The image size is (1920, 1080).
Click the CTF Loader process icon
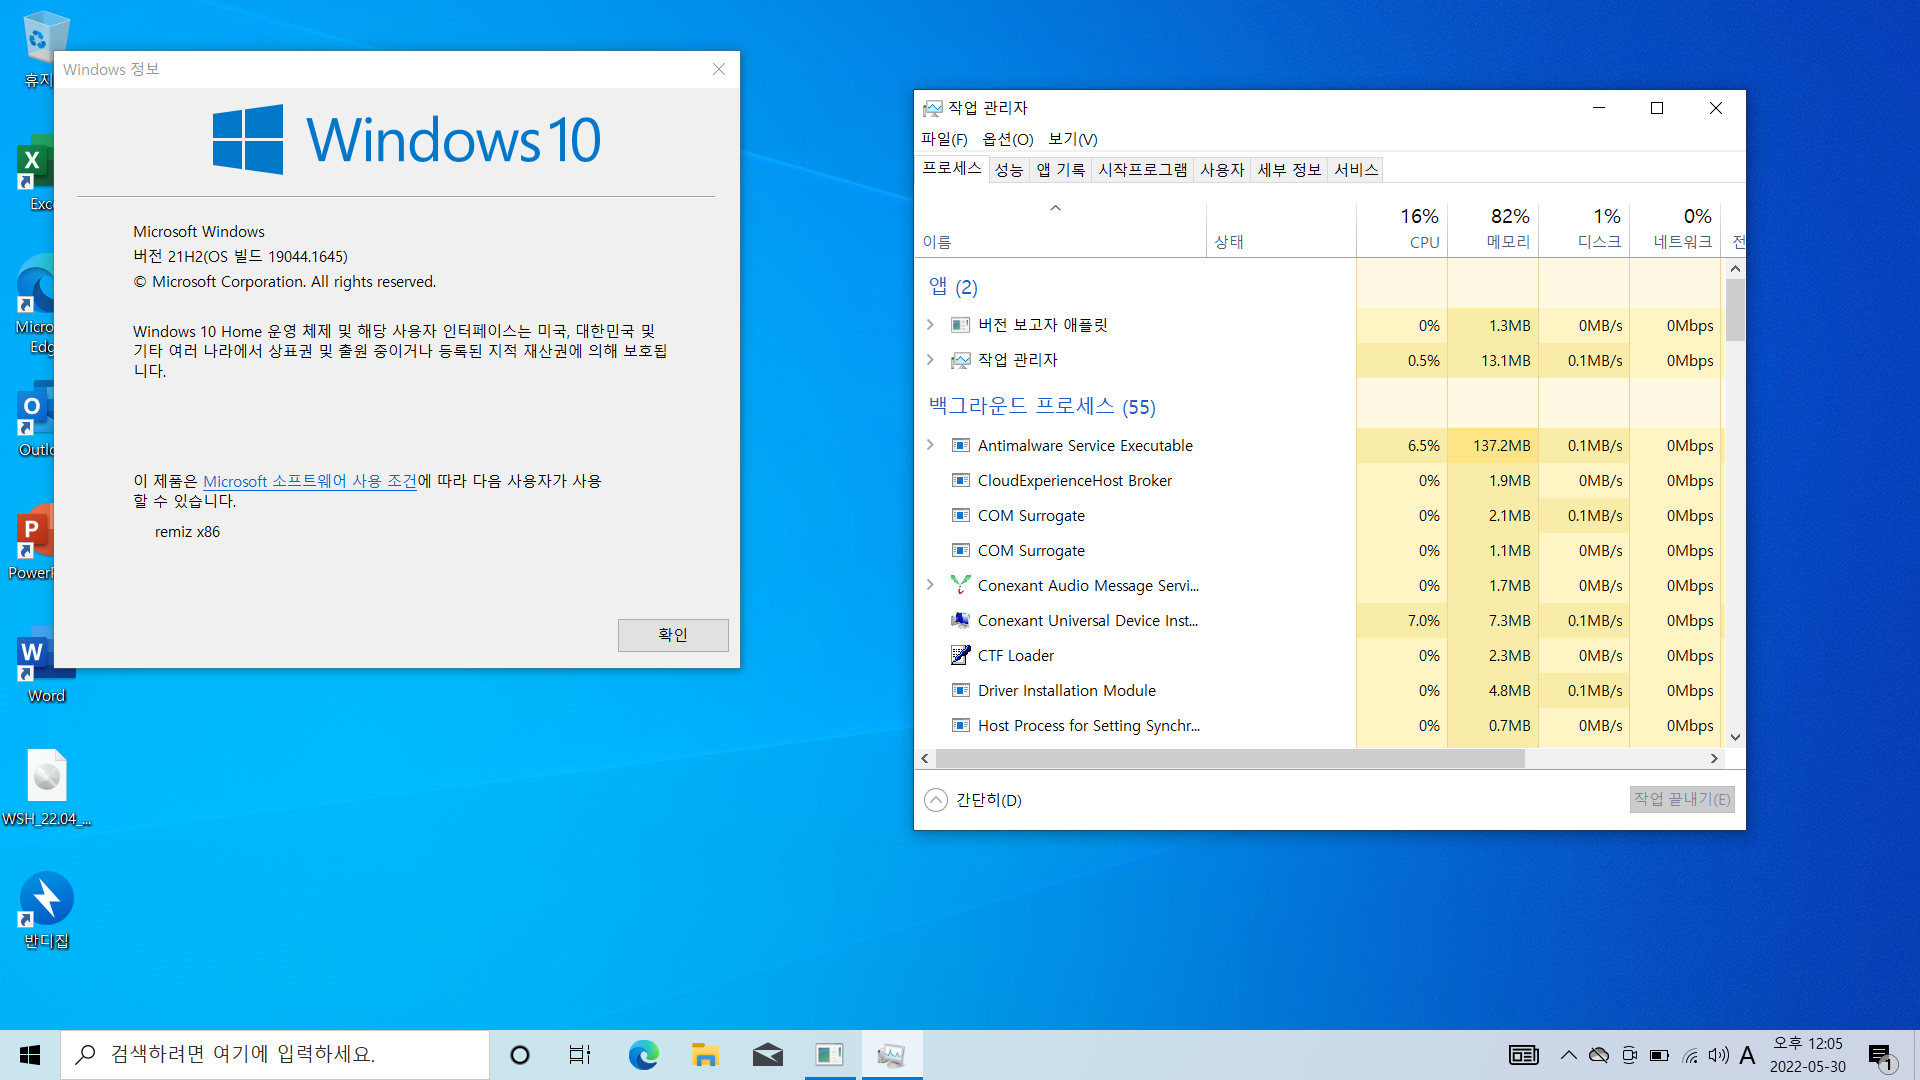coord(960,655)
